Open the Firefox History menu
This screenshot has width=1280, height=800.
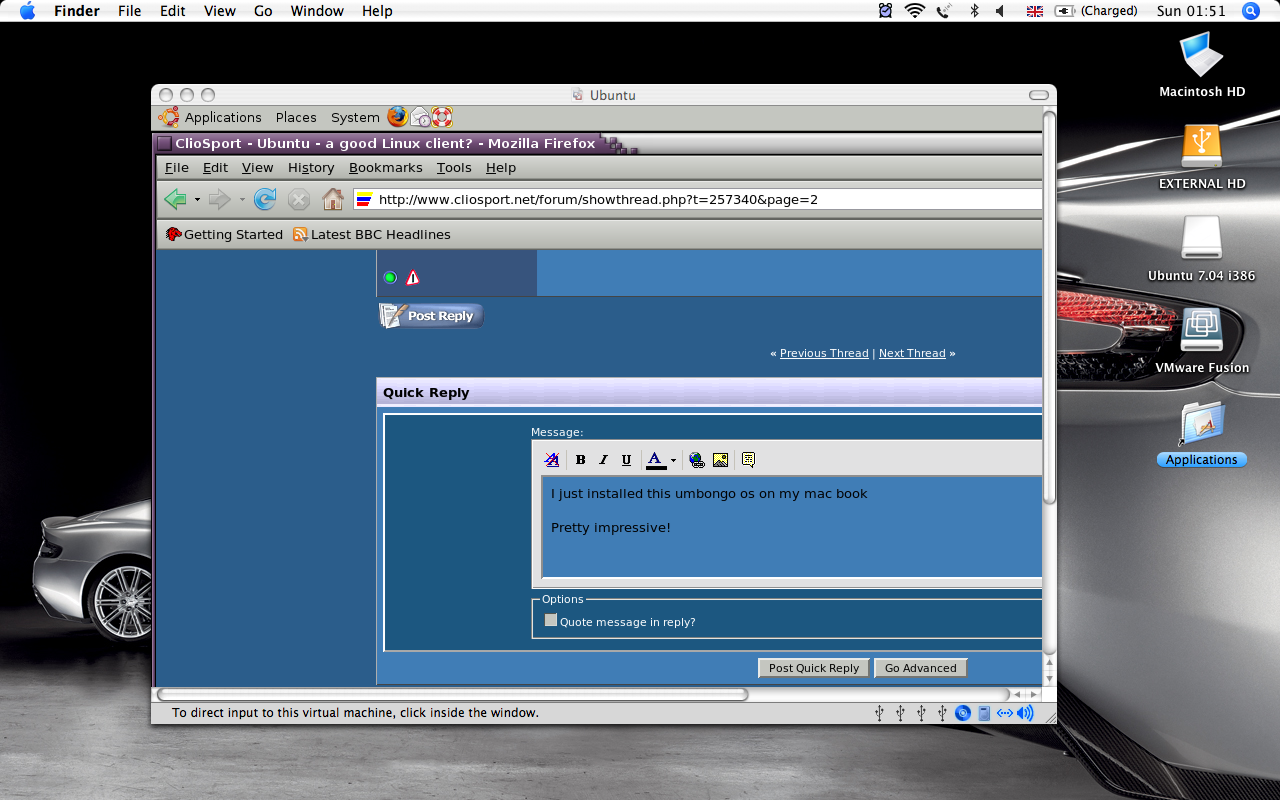click(311, 168)
